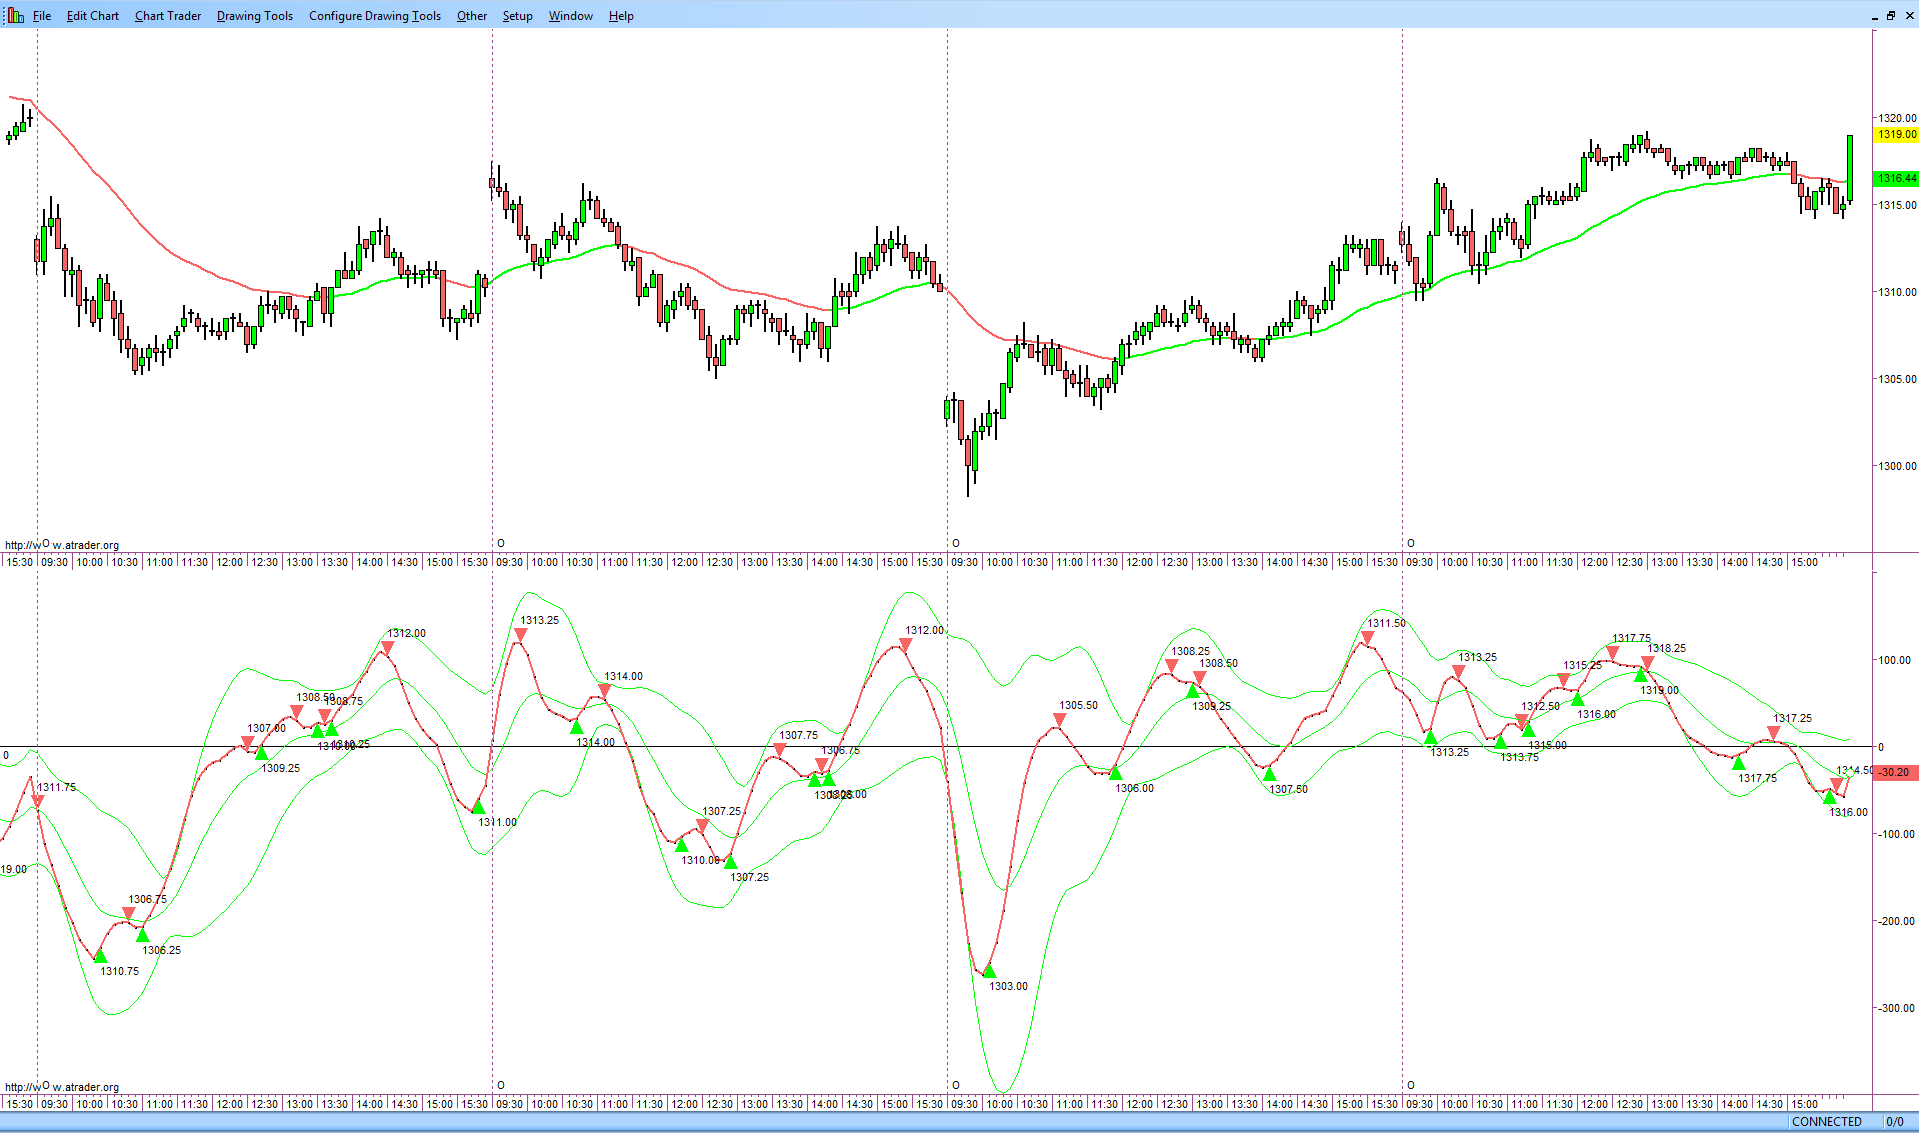Click the red -30.20 indicator value tag

1896,772
